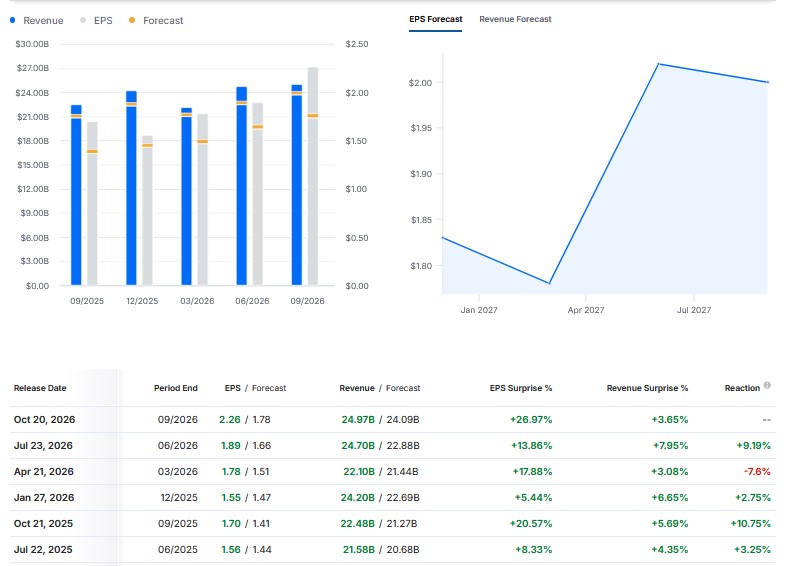Select the Apr 21, 2026 release date
The image size is (791, 566).
tap(44, 472)
